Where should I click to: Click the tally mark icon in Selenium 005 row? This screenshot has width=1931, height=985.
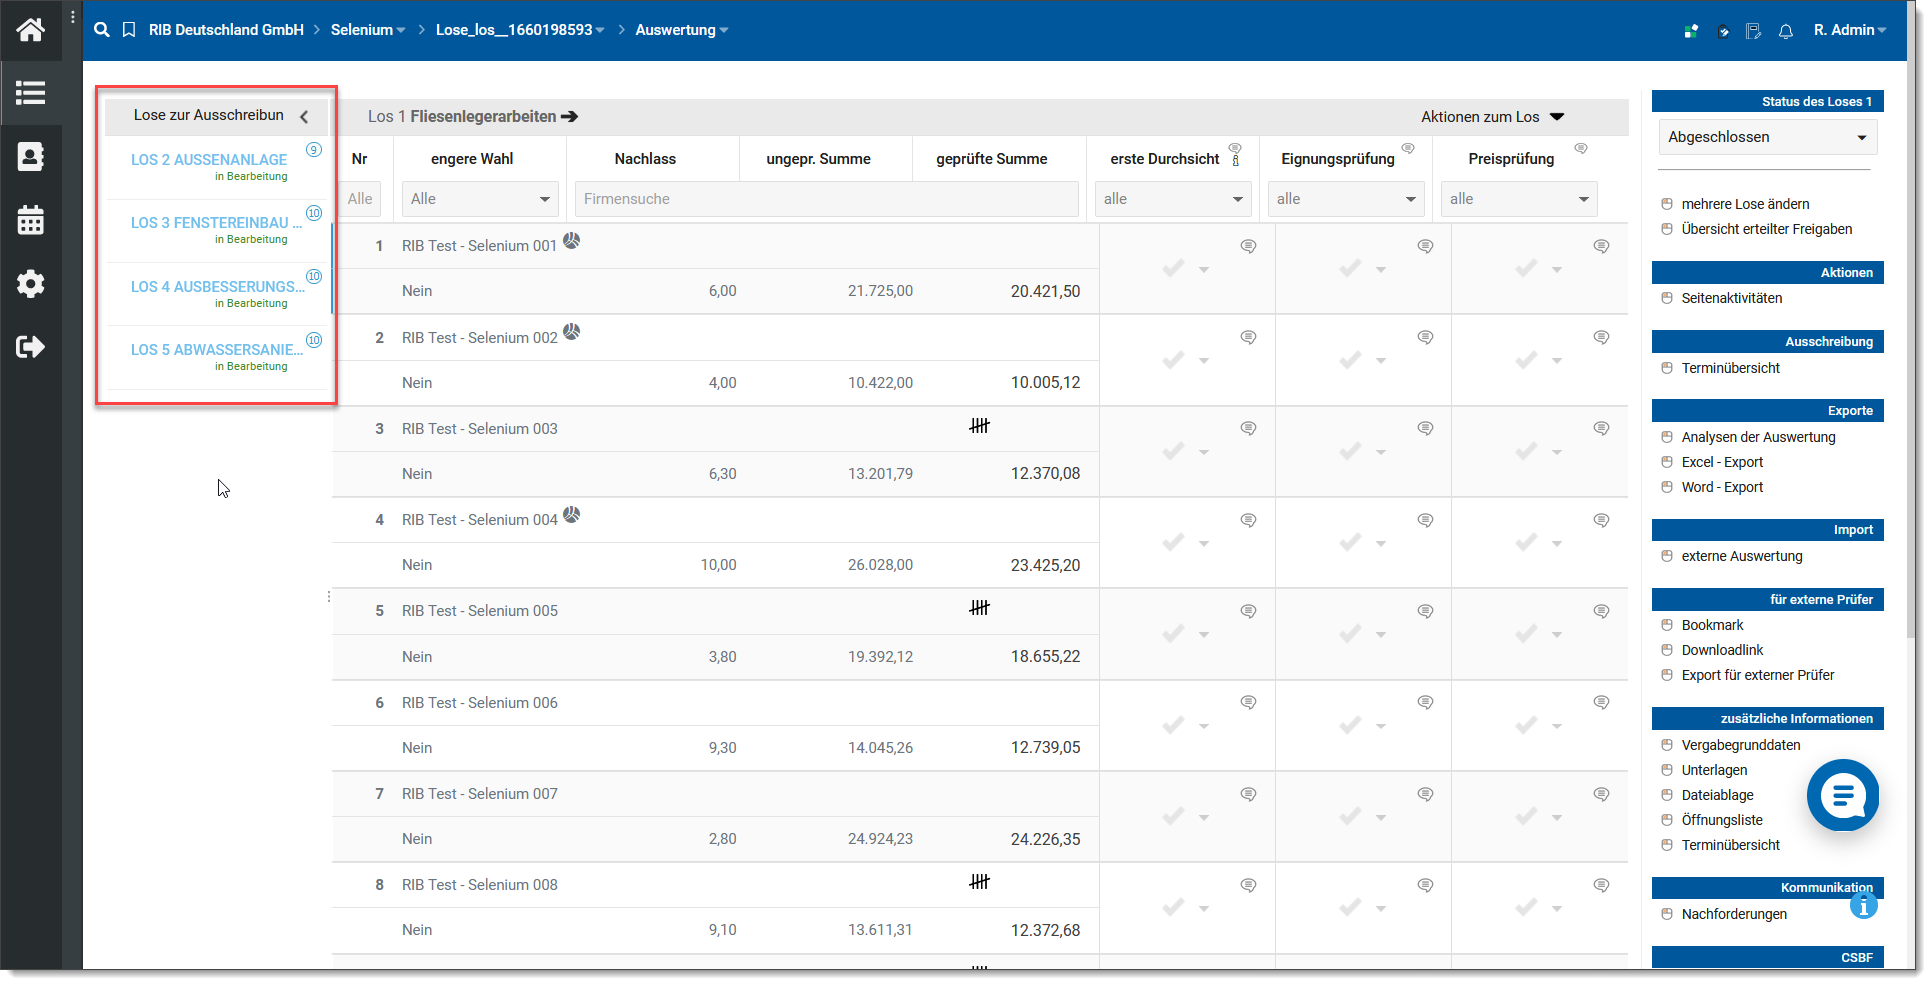[x=979, y=608]
